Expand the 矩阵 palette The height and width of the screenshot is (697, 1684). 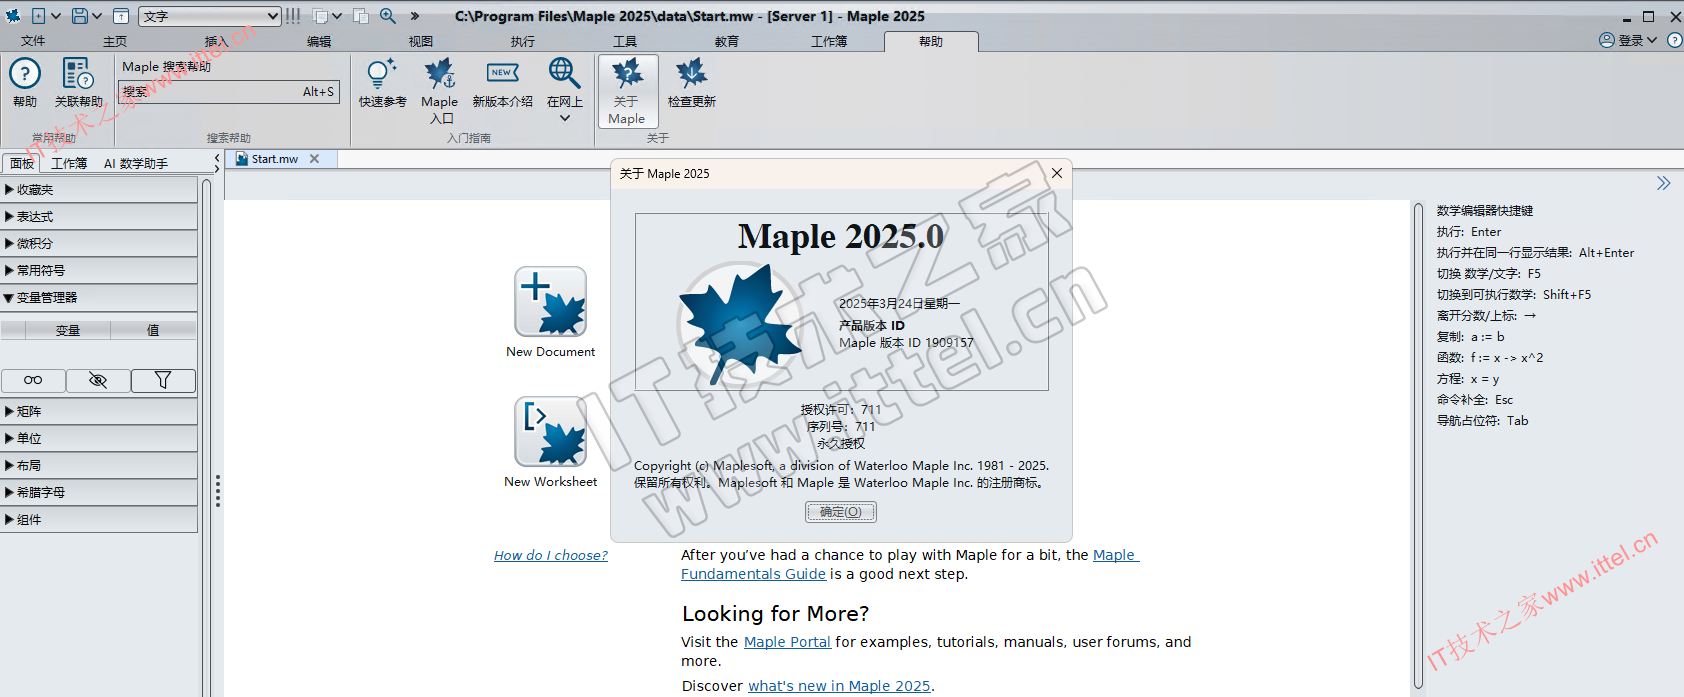[x=99, y=412]
